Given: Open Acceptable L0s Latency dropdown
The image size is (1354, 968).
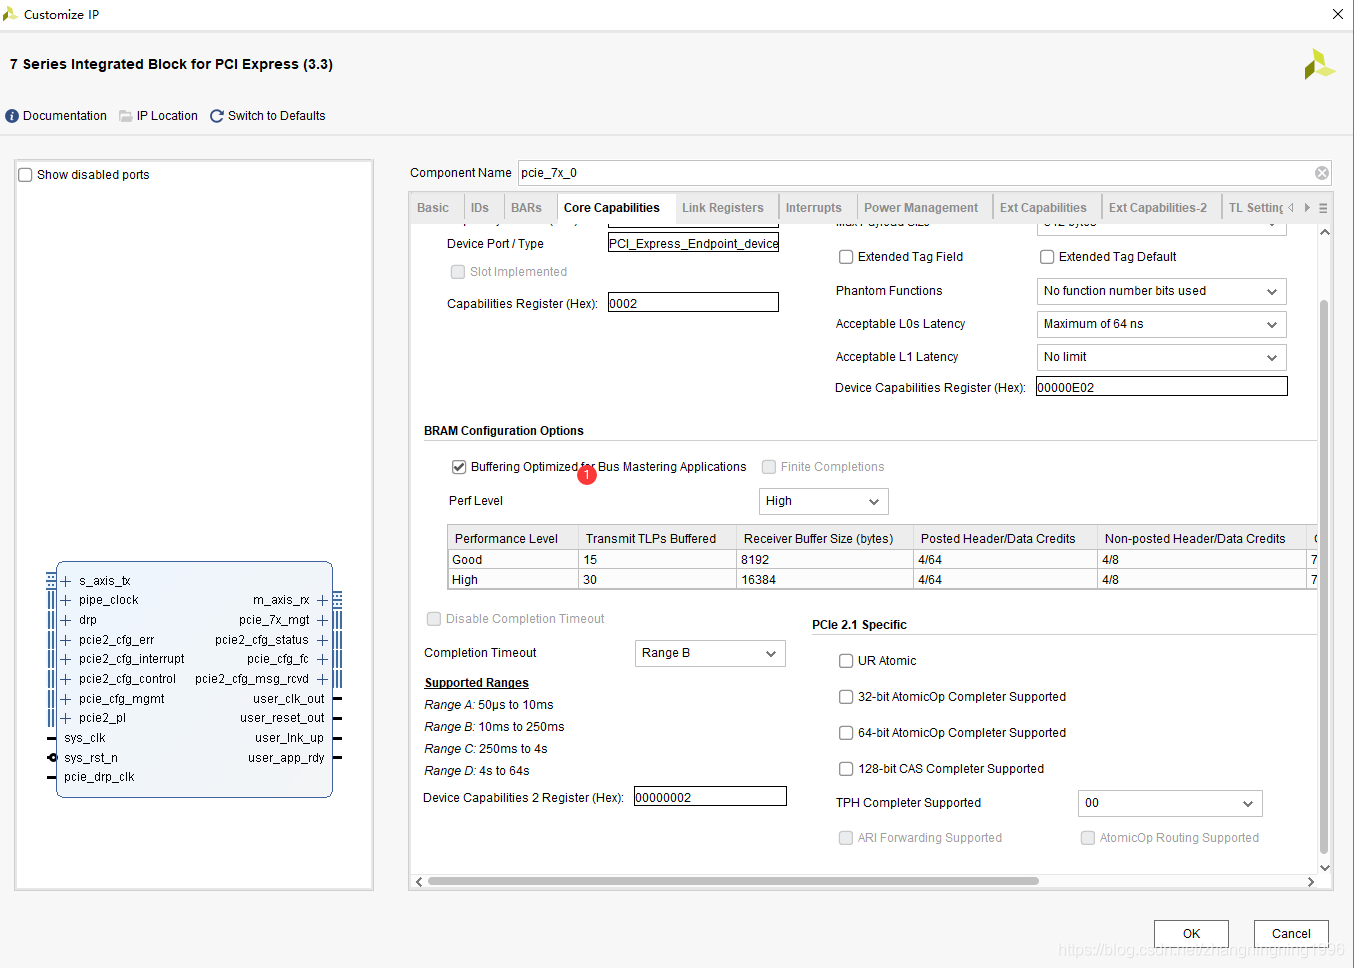Looking at the screenshot, I should (1161, 324).
